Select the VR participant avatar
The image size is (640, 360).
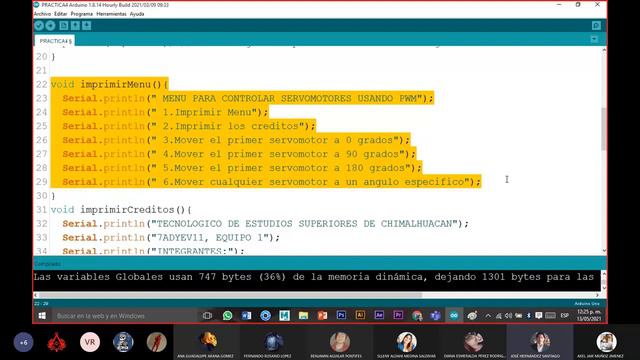90,342
